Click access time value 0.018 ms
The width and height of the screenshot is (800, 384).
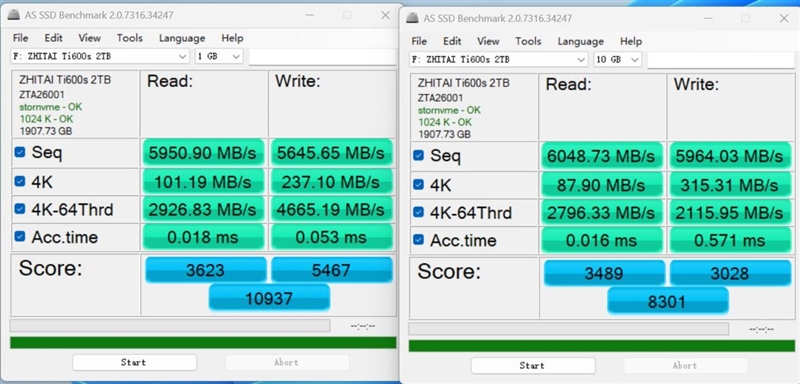(204, 236)
